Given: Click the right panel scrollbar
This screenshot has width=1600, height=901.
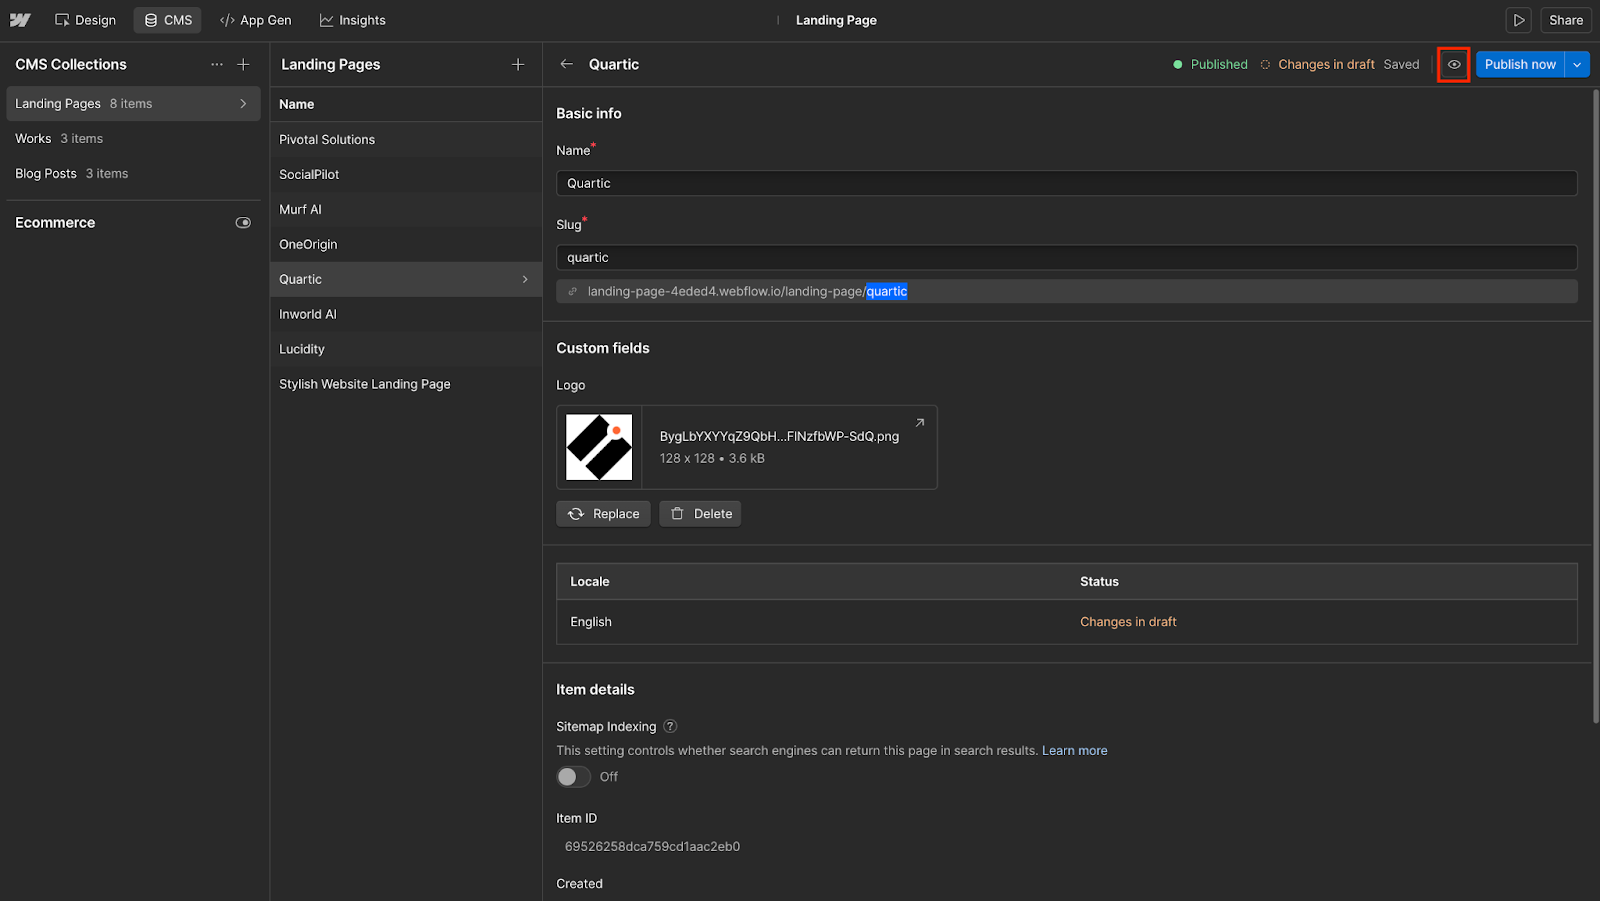Looking at the screenshot, I should point(1595,405).
